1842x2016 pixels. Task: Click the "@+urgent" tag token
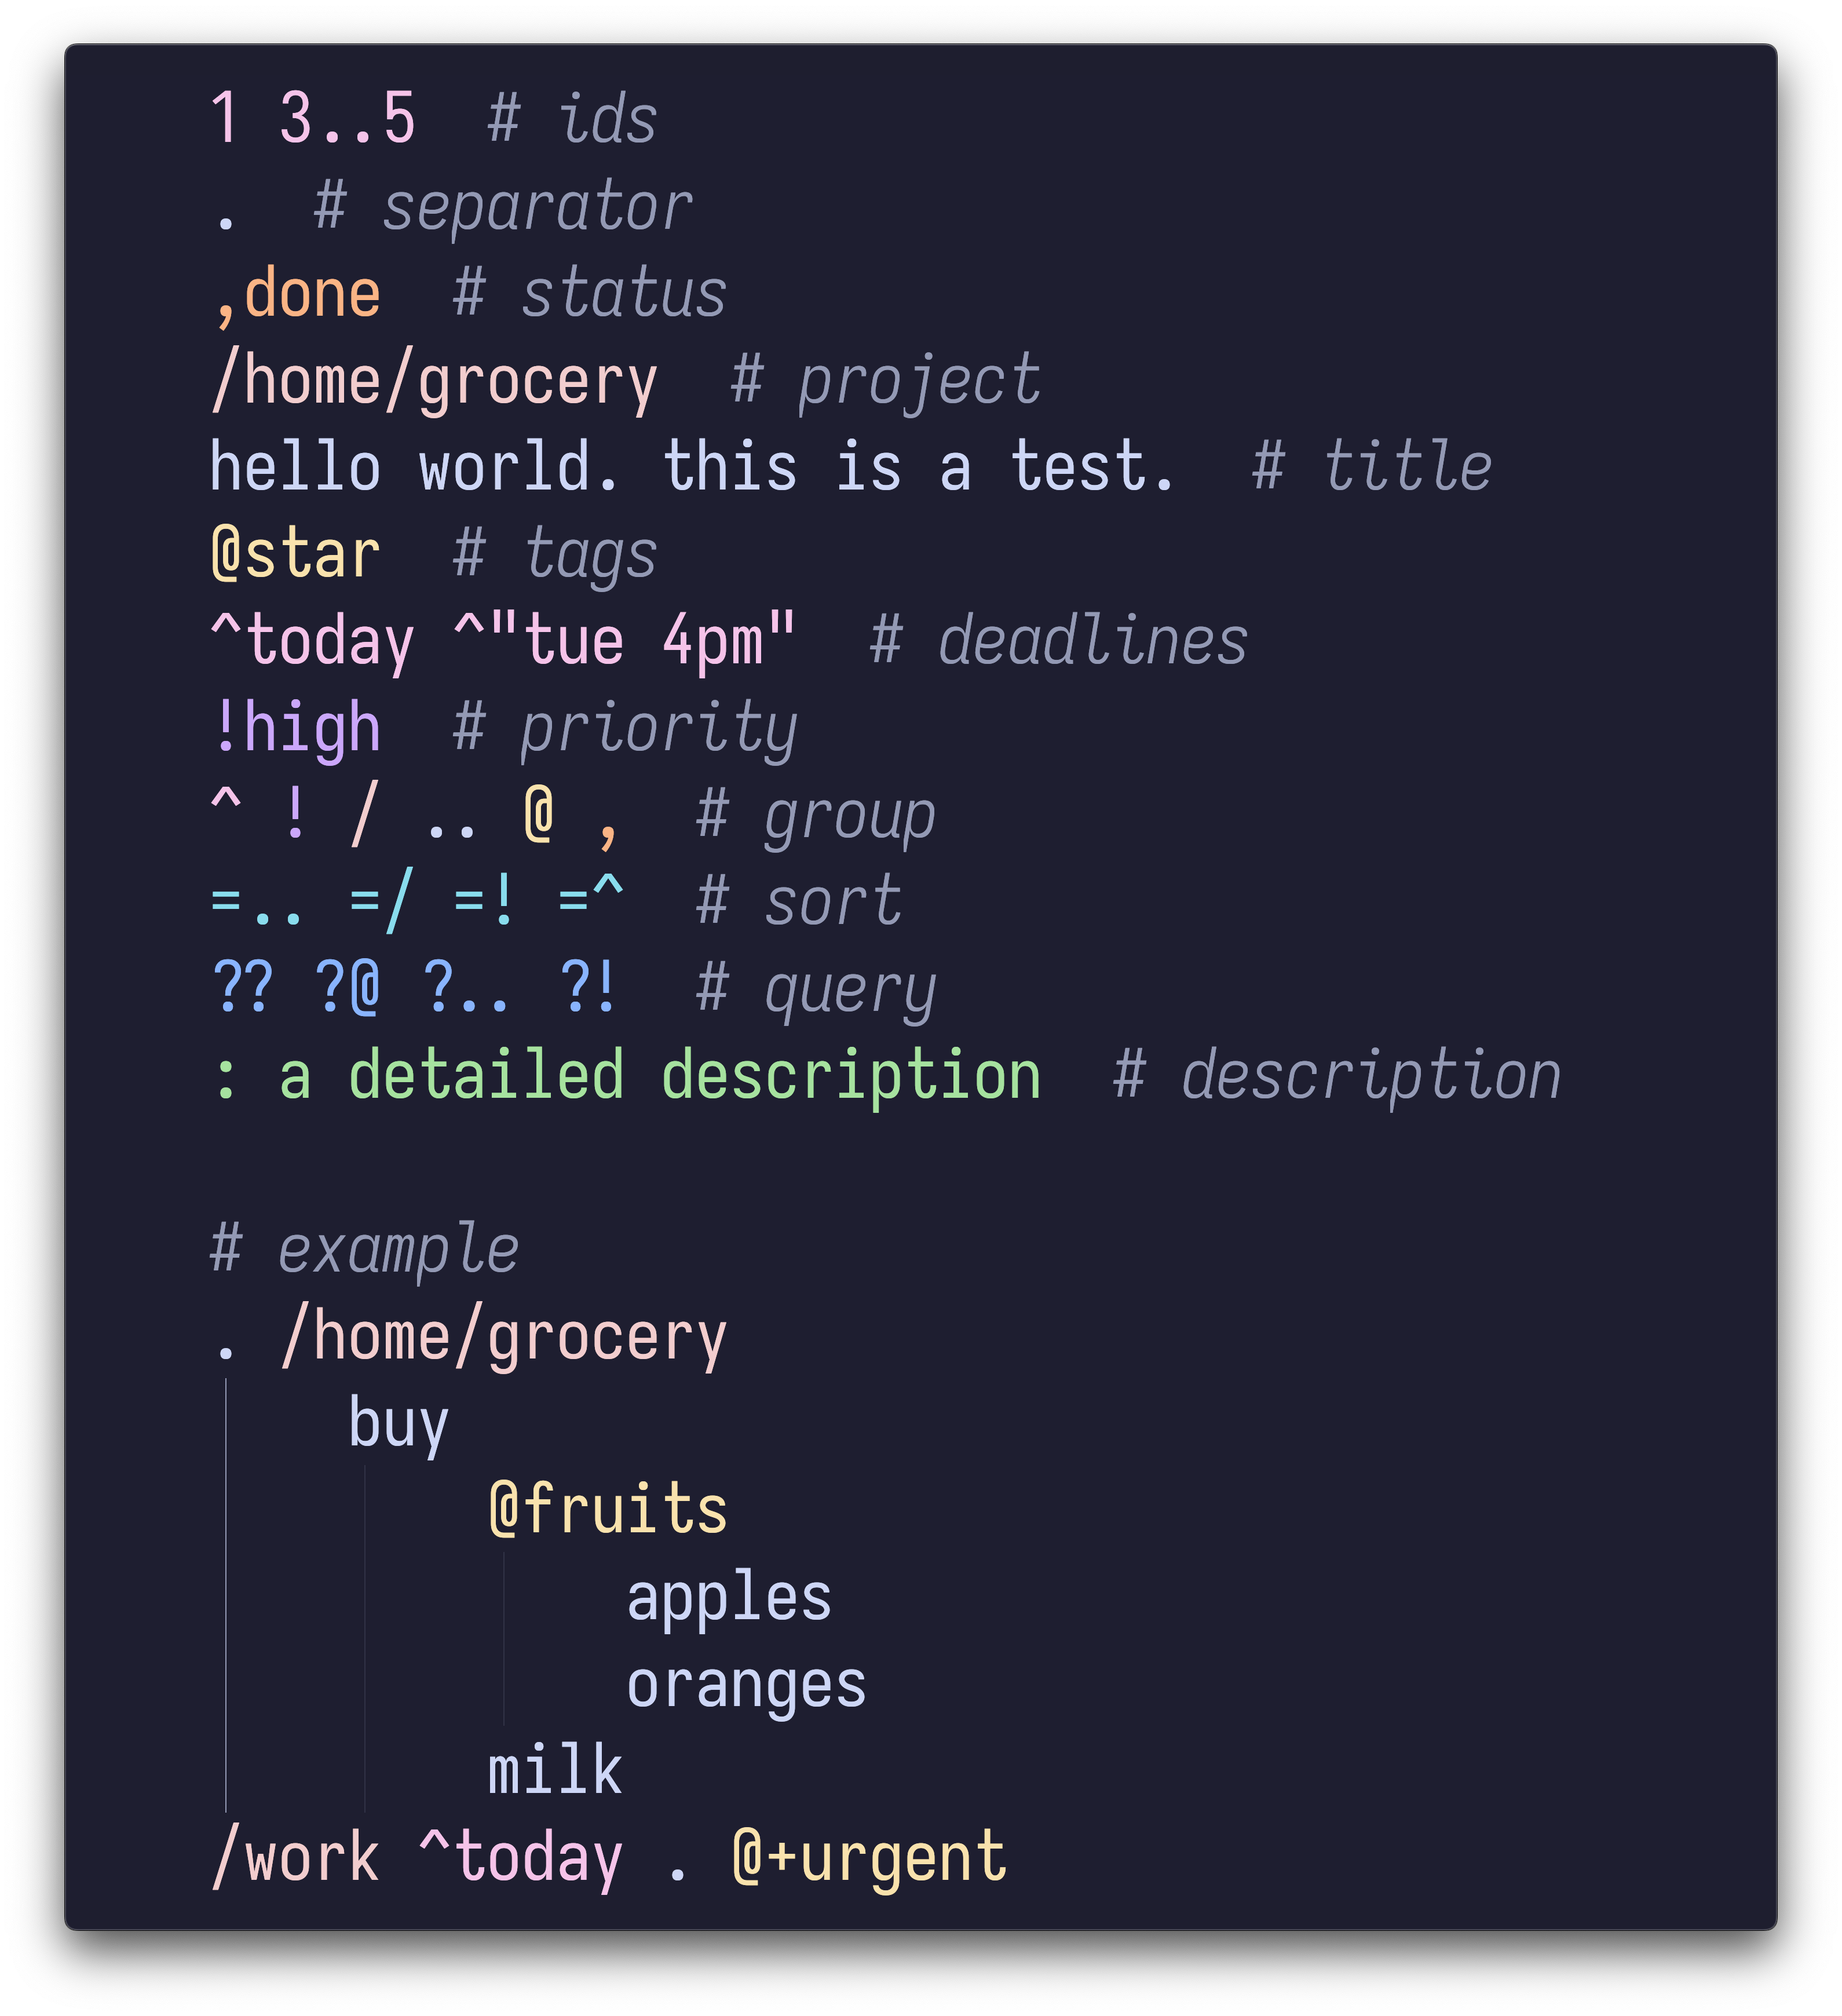870,1859
